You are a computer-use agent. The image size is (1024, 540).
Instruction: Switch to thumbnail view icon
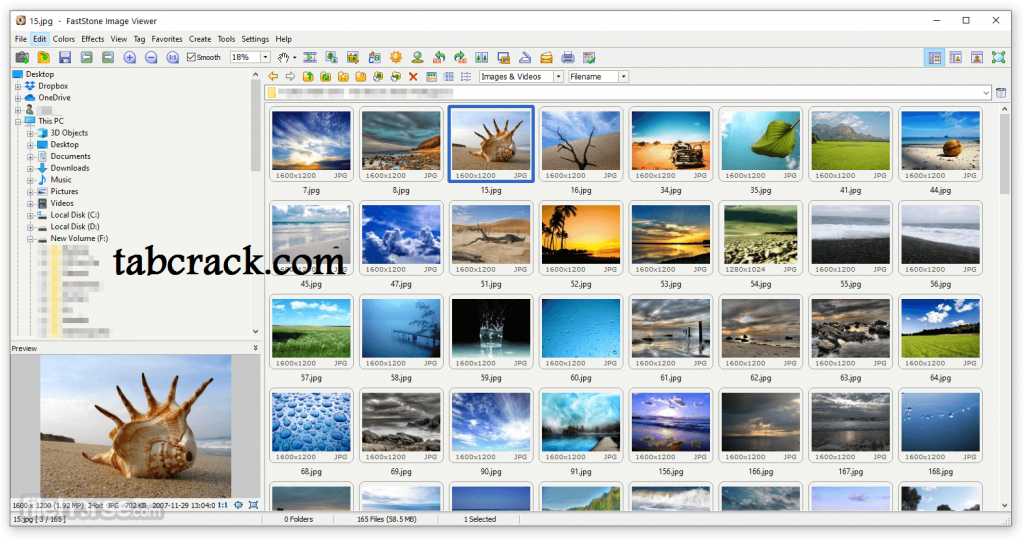point(431,76)
